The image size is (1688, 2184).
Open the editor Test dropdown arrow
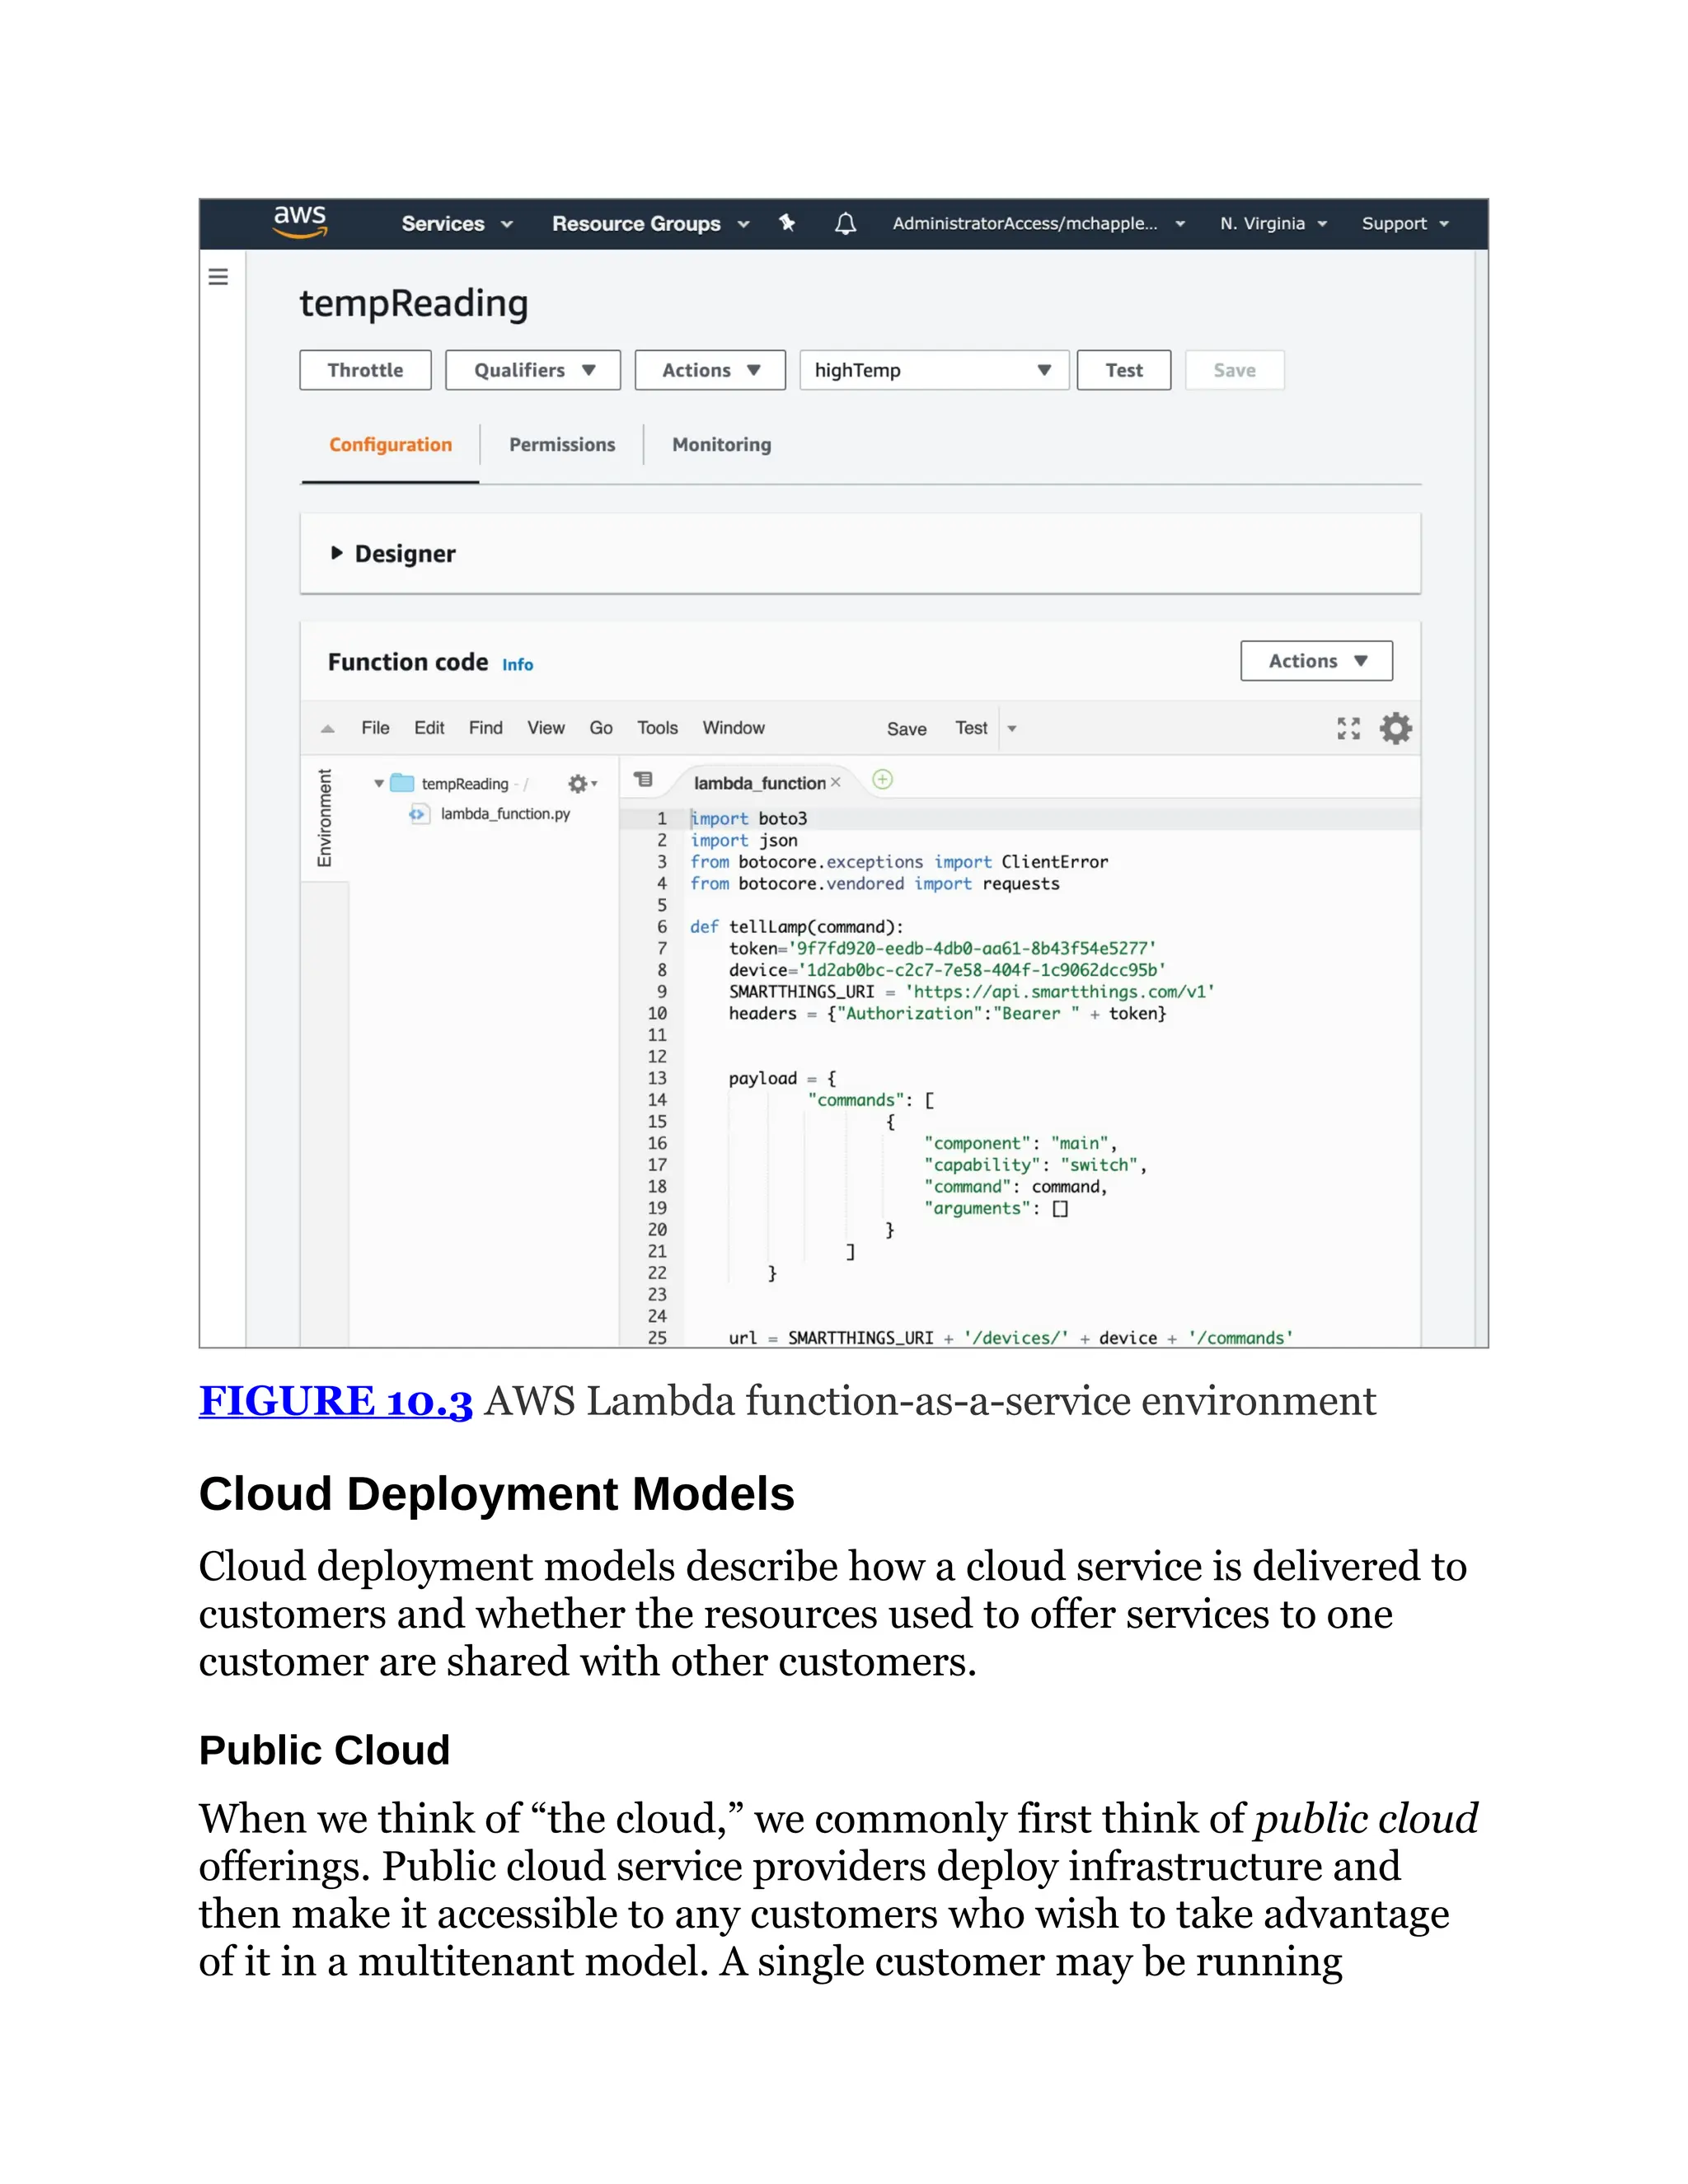(1012, 729)
